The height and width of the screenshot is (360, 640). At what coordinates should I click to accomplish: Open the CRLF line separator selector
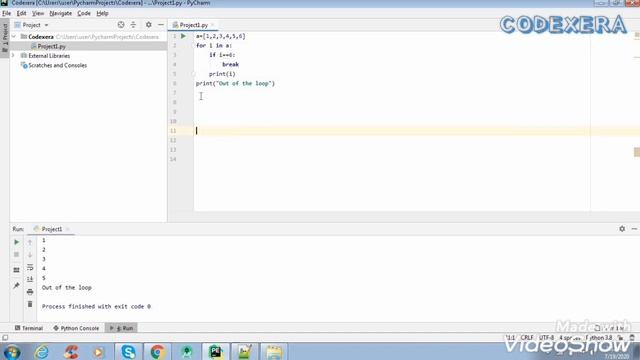coord(527,338)
